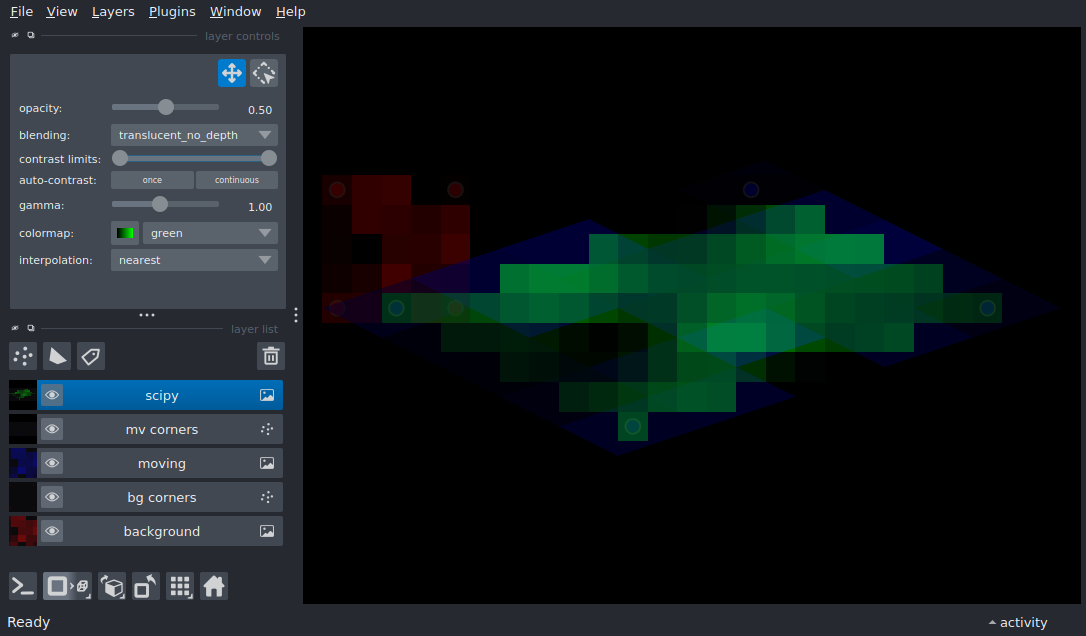The width and height of the screenshot is (1086, 636).
Task: Hide the moving layer
Action: click(x=52, y=463)
